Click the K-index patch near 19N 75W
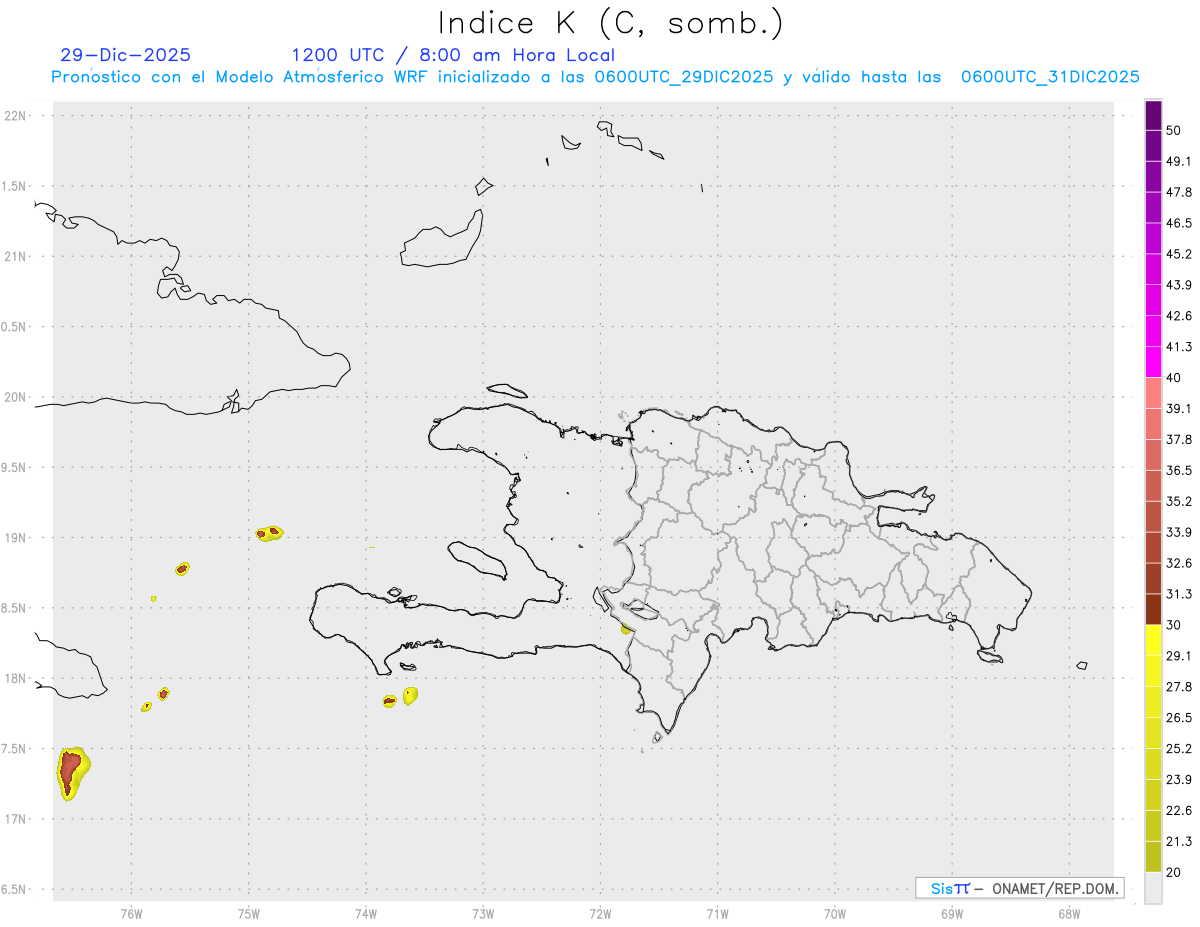Viewport: 1200px width, 927px height. (269, 533)
